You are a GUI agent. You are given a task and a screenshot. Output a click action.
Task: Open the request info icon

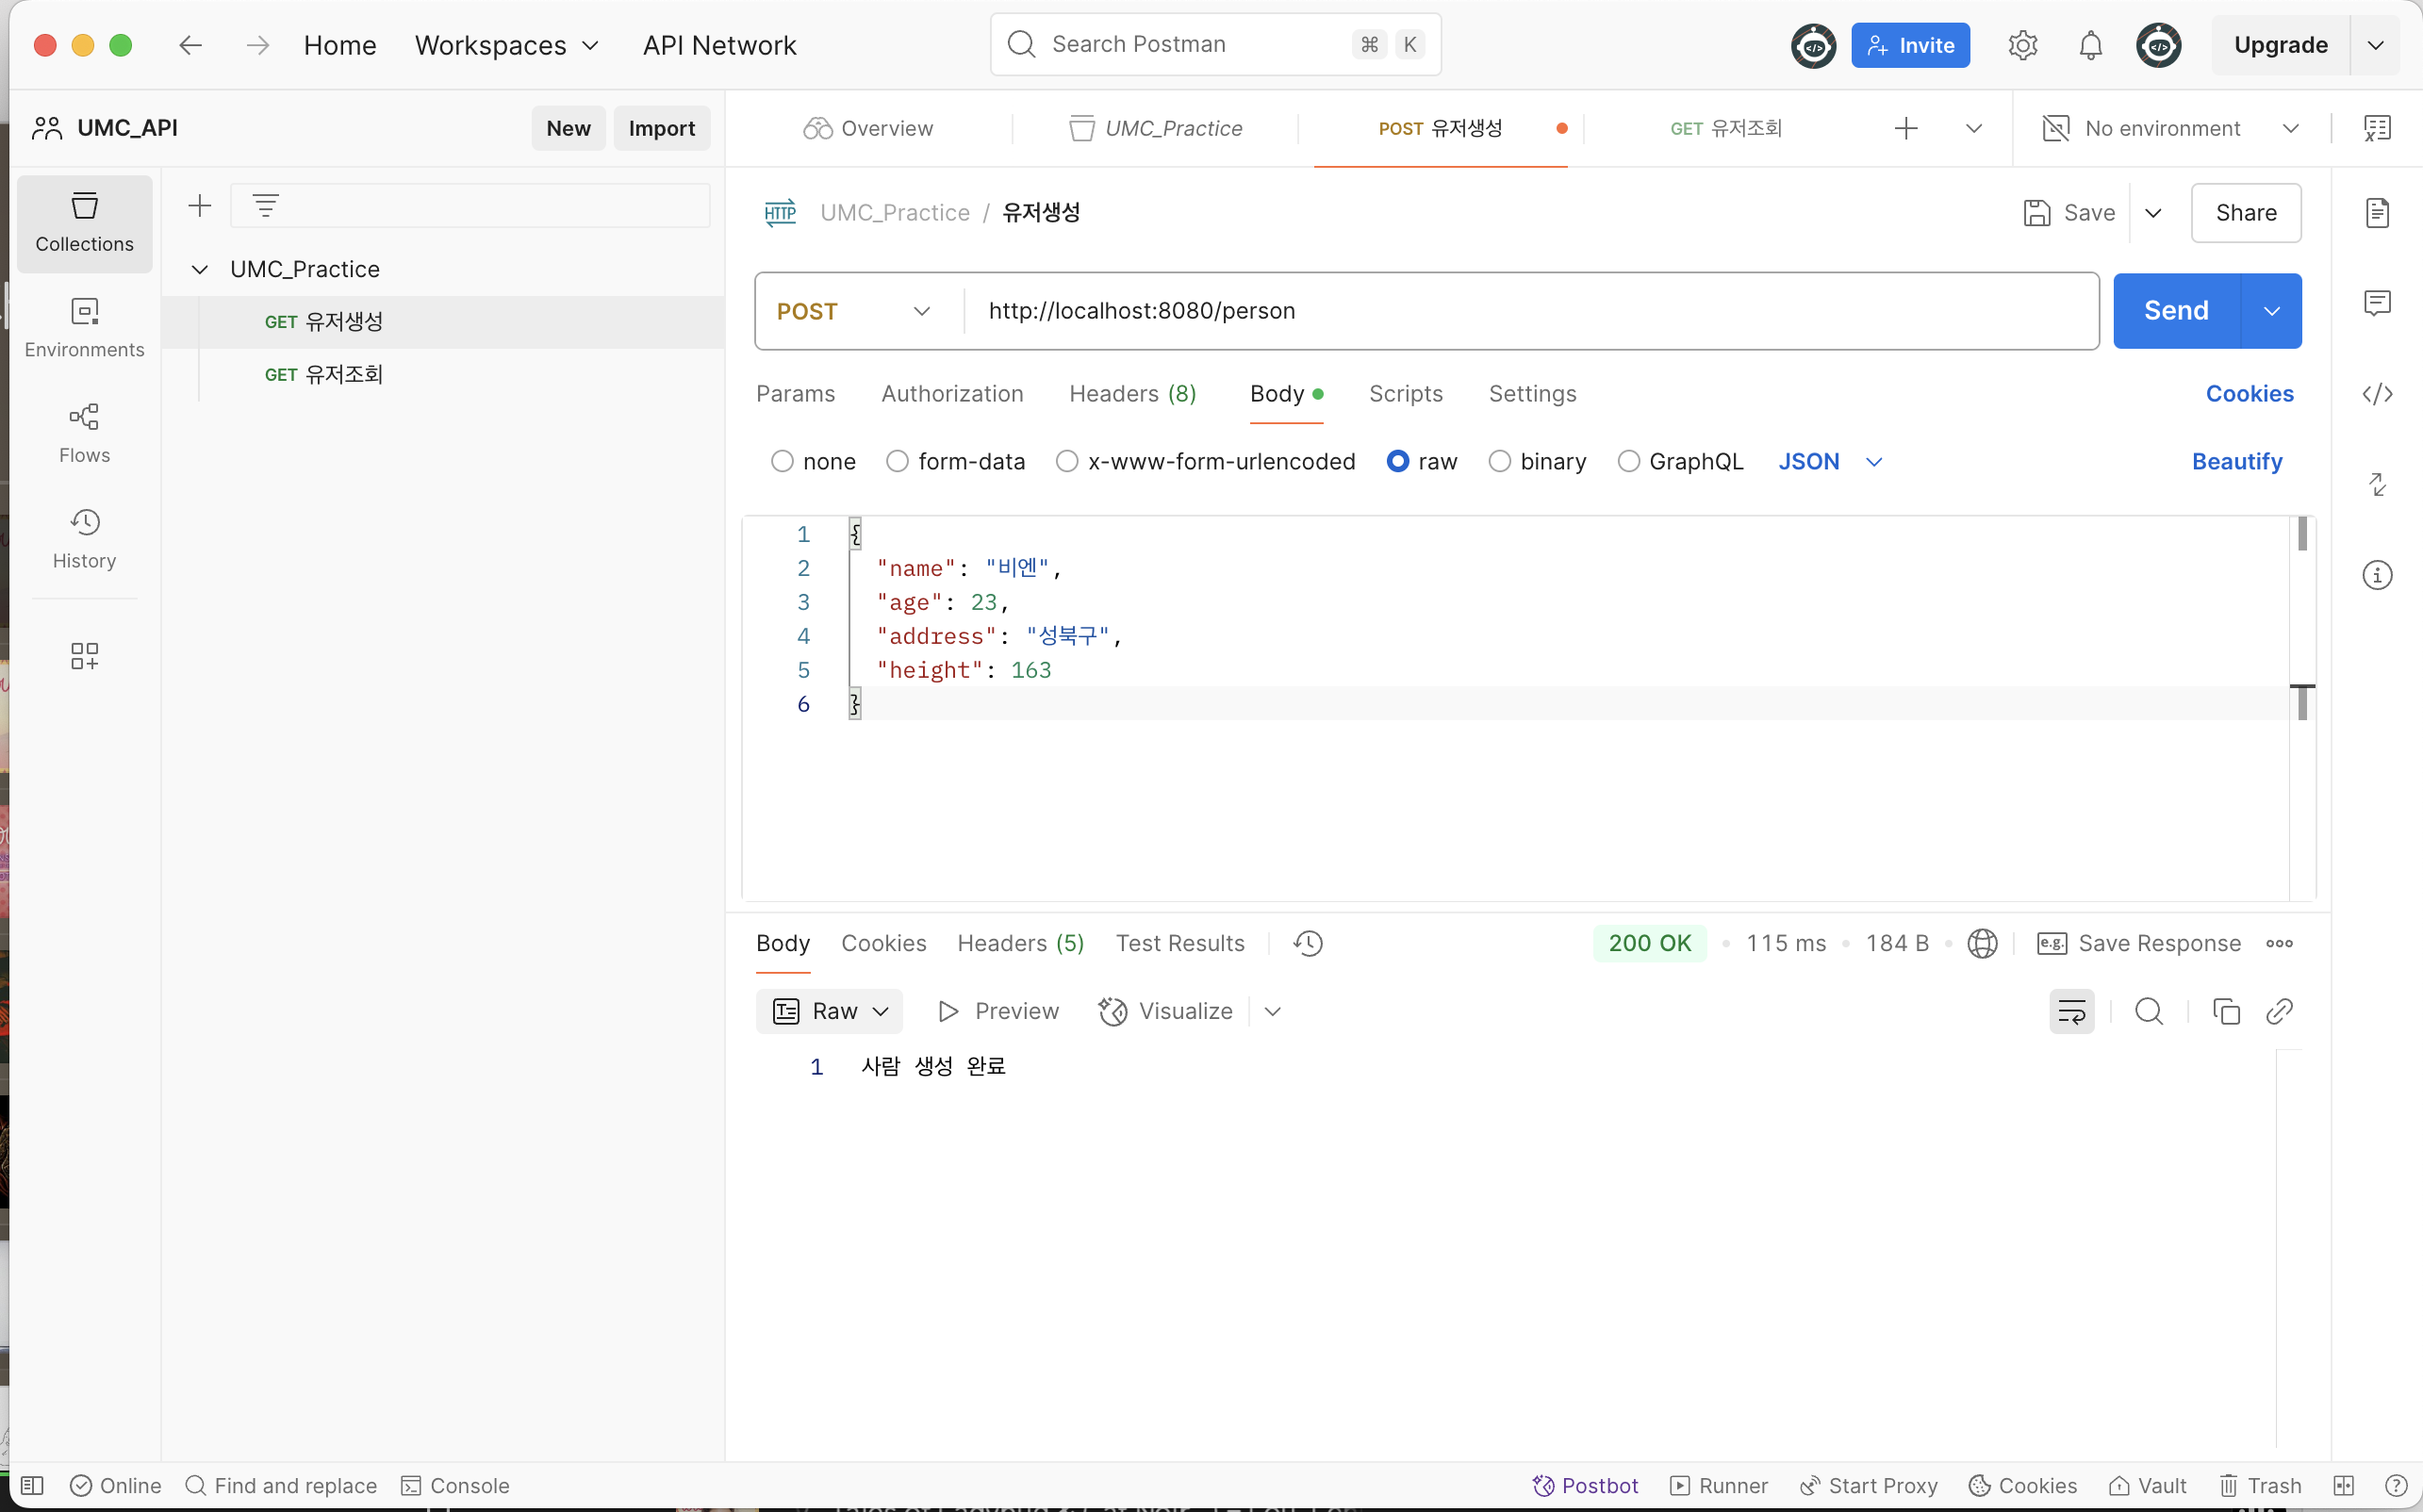click(x=2377, y=575)
